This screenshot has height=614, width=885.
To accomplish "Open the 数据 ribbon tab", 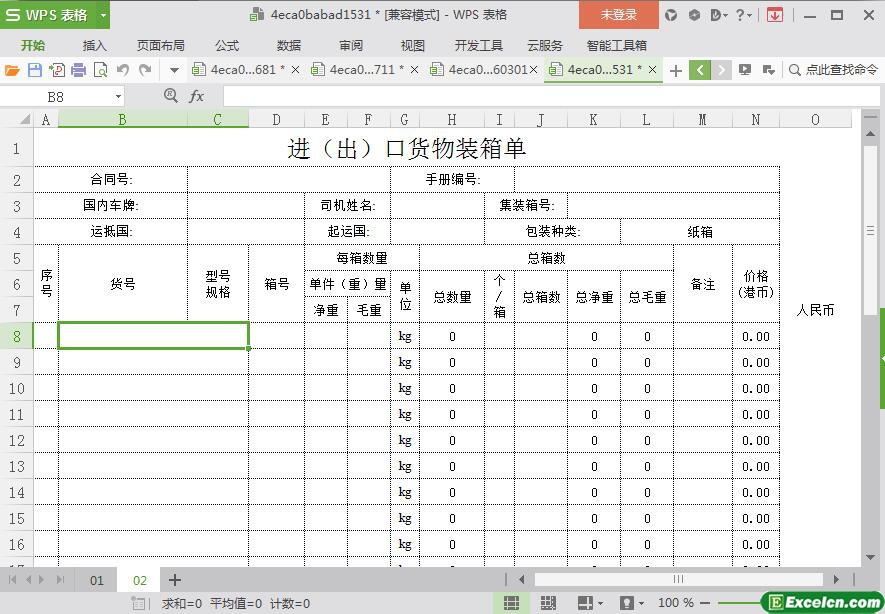I will tap(289, 45).
